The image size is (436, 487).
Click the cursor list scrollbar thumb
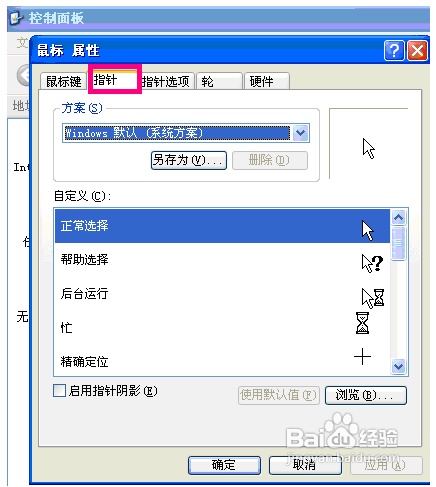coord(399,243)
